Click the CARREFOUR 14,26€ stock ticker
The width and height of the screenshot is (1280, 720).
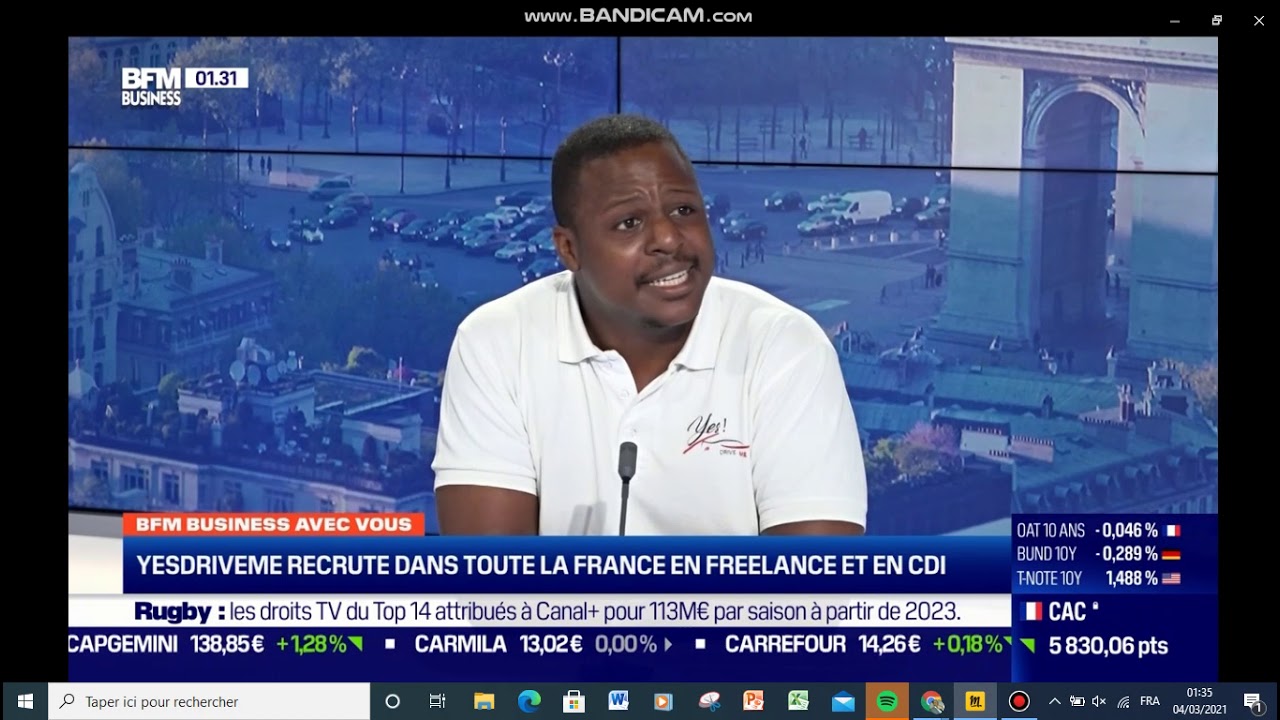(869, 644)
